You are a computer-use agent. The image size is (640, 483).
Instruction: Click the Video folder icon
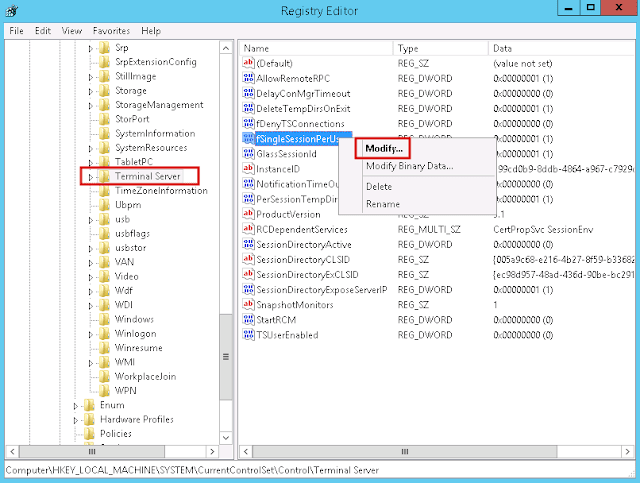pyautogui.click(x=104, y=276)
